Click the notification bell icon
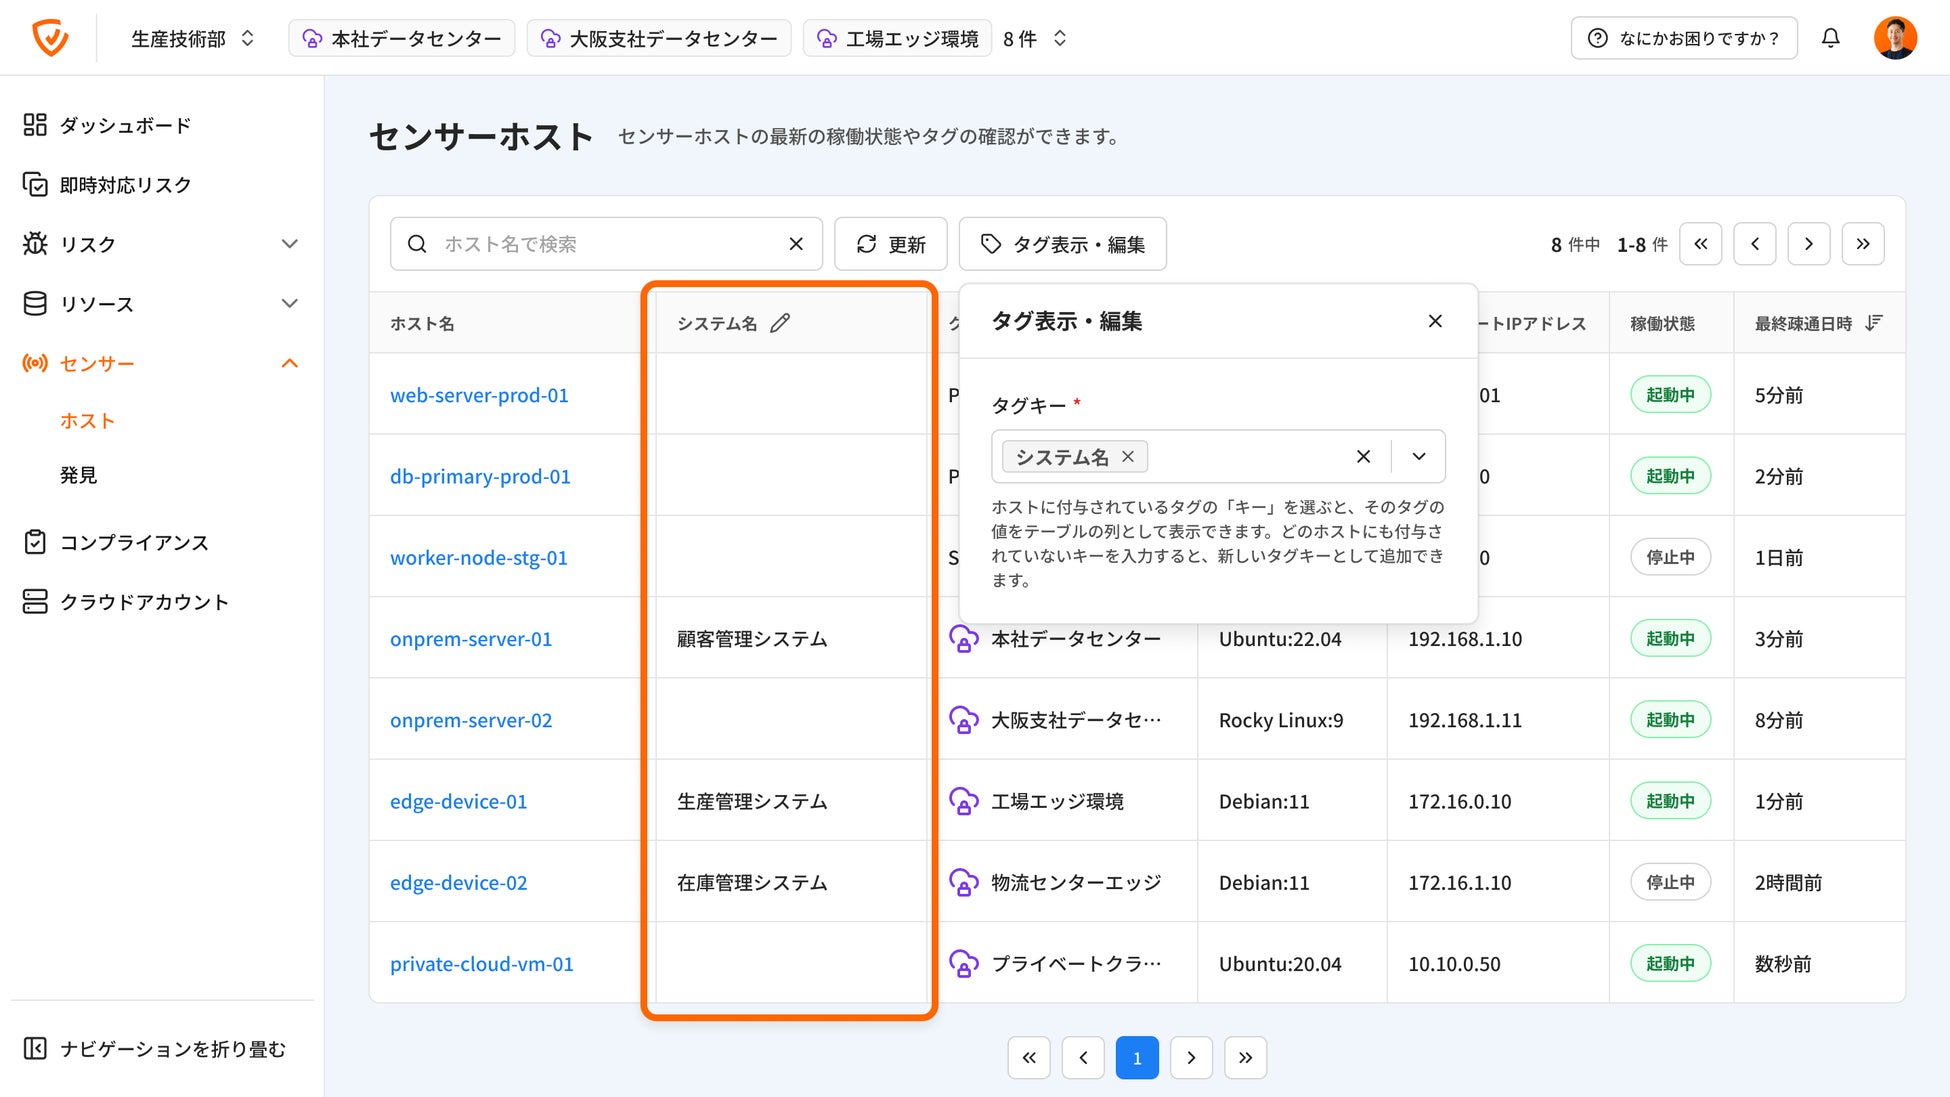The image size is (1950, 1097). 1830,38
